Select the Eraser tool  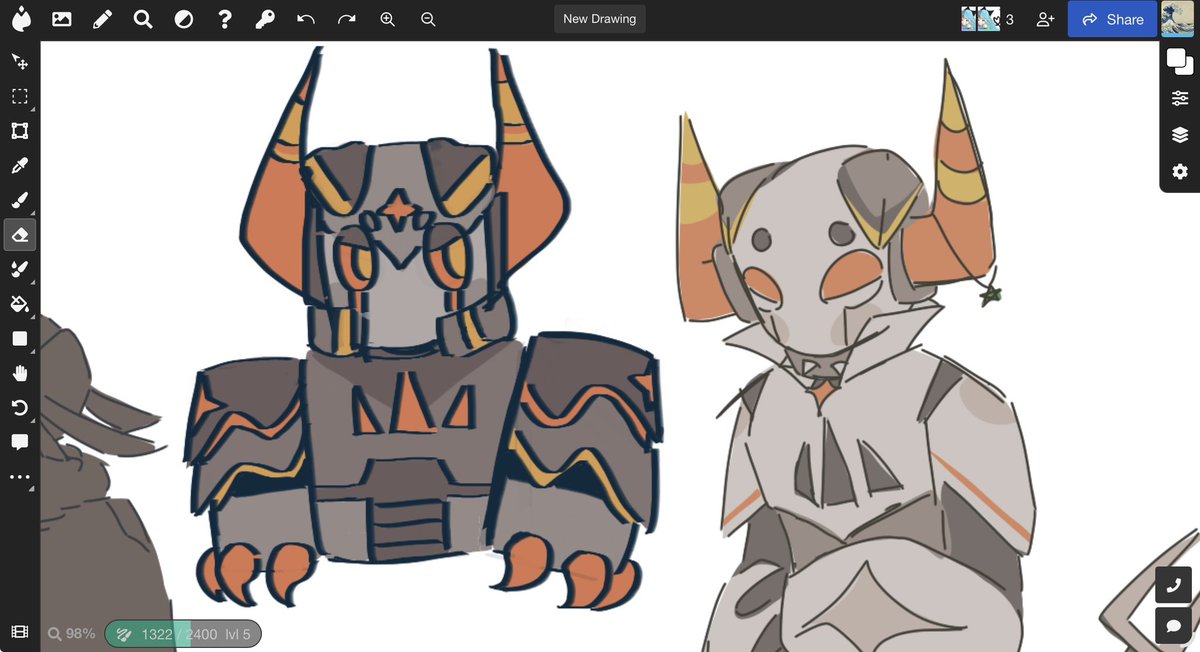click(20, 235)
